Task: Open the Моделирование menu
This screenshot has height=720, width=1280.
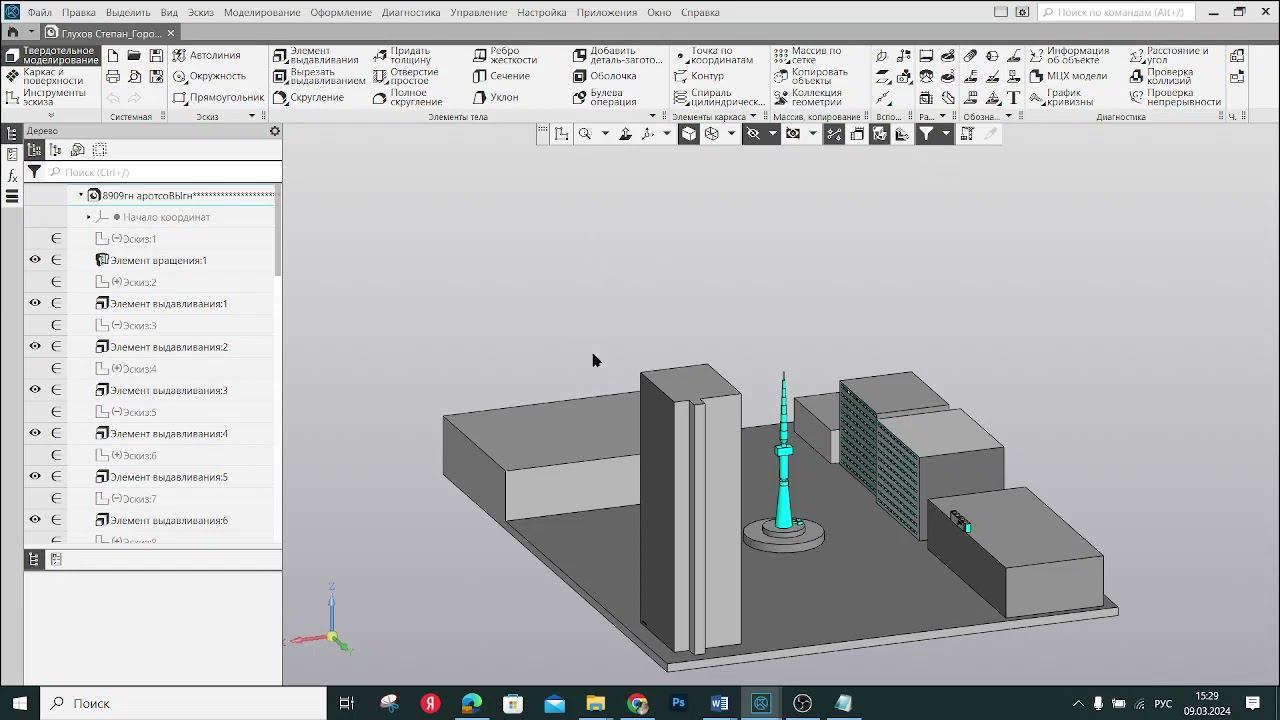Action: 262,13
